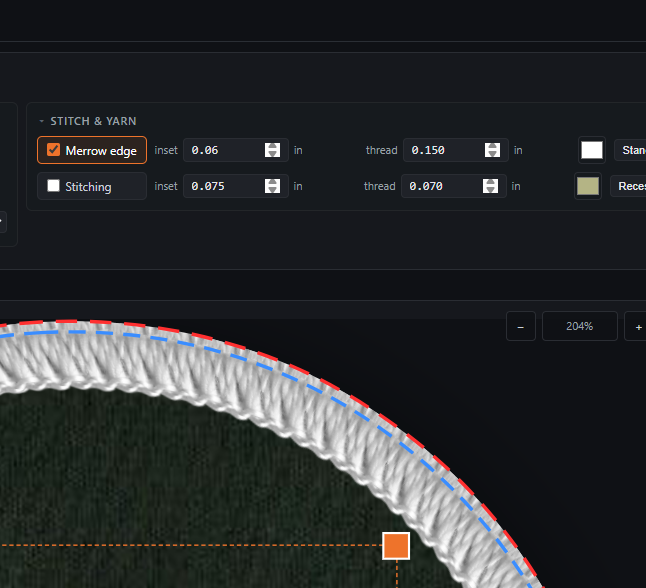The width and height of the screenshot is (646, 588).
Task: Step the Merrow edge inset spinner
Action: pyautogui.click(x=272, y=150)
